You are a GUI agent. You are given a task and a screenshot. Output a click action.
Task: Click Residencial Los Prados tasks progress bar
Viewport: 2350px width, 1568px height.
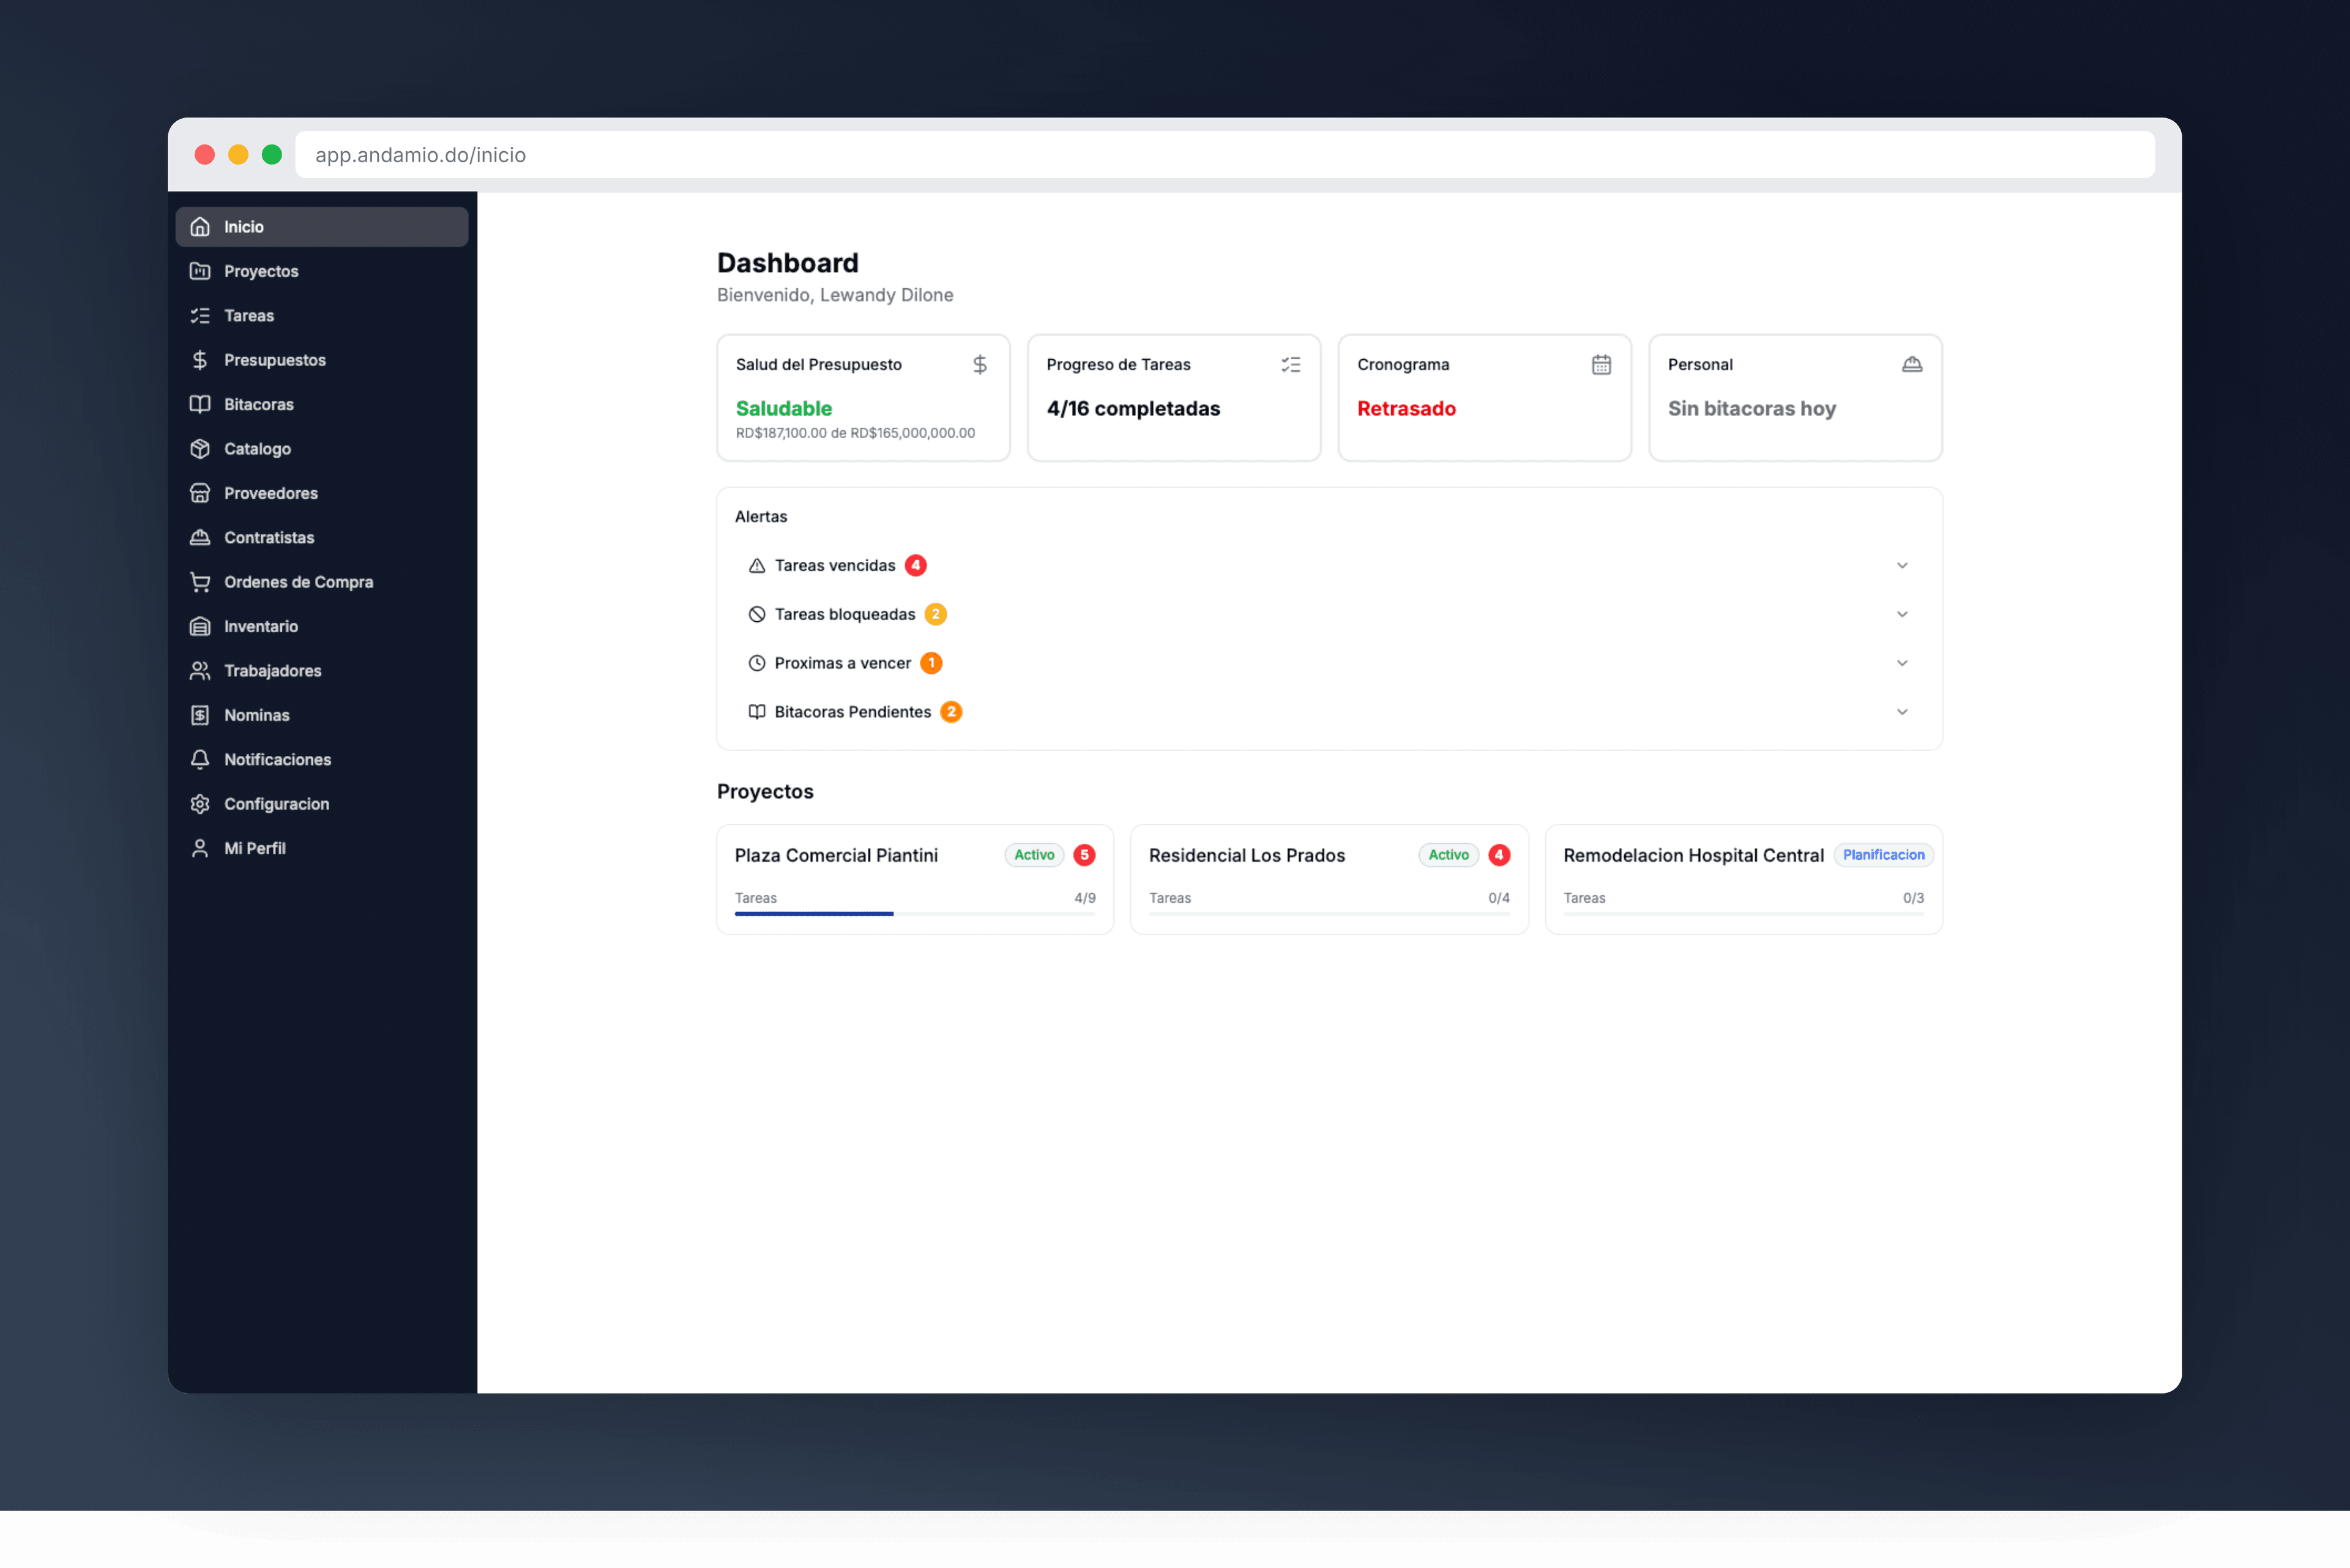(x=1329, y=914)
